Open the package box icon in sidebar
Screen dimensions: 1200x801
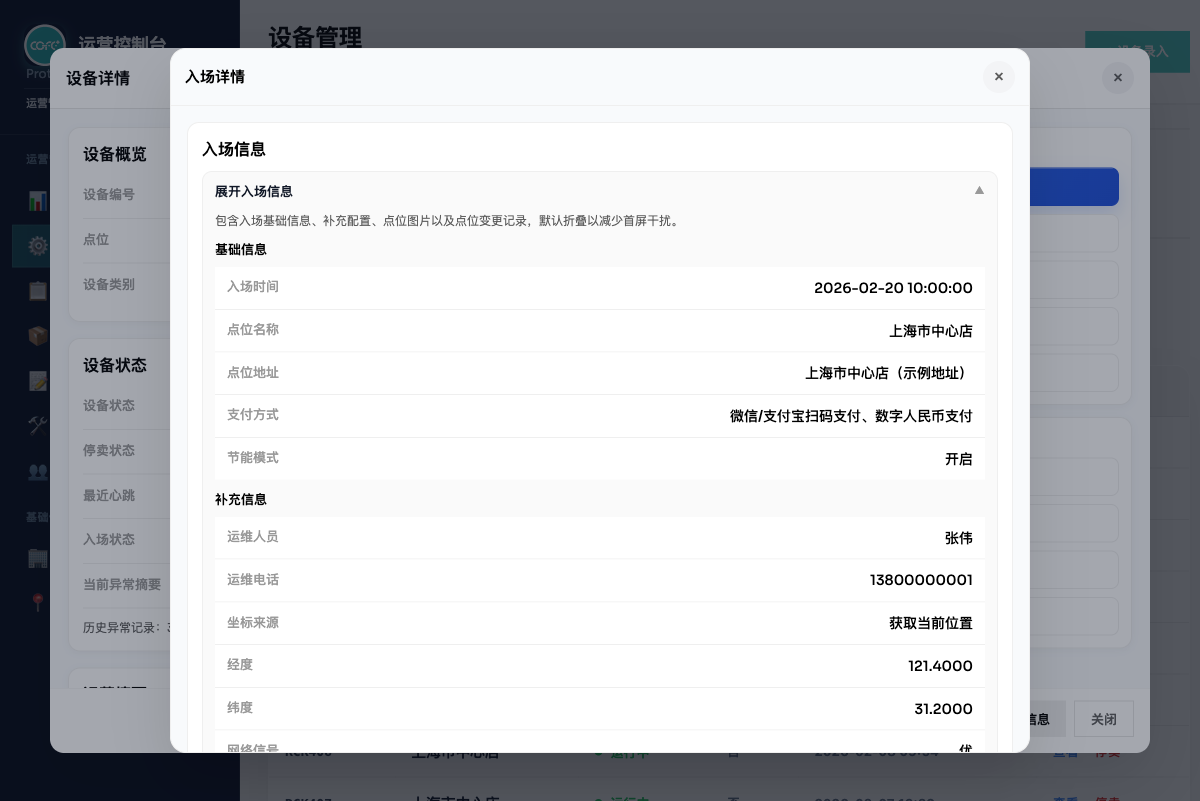coord(38,336)
